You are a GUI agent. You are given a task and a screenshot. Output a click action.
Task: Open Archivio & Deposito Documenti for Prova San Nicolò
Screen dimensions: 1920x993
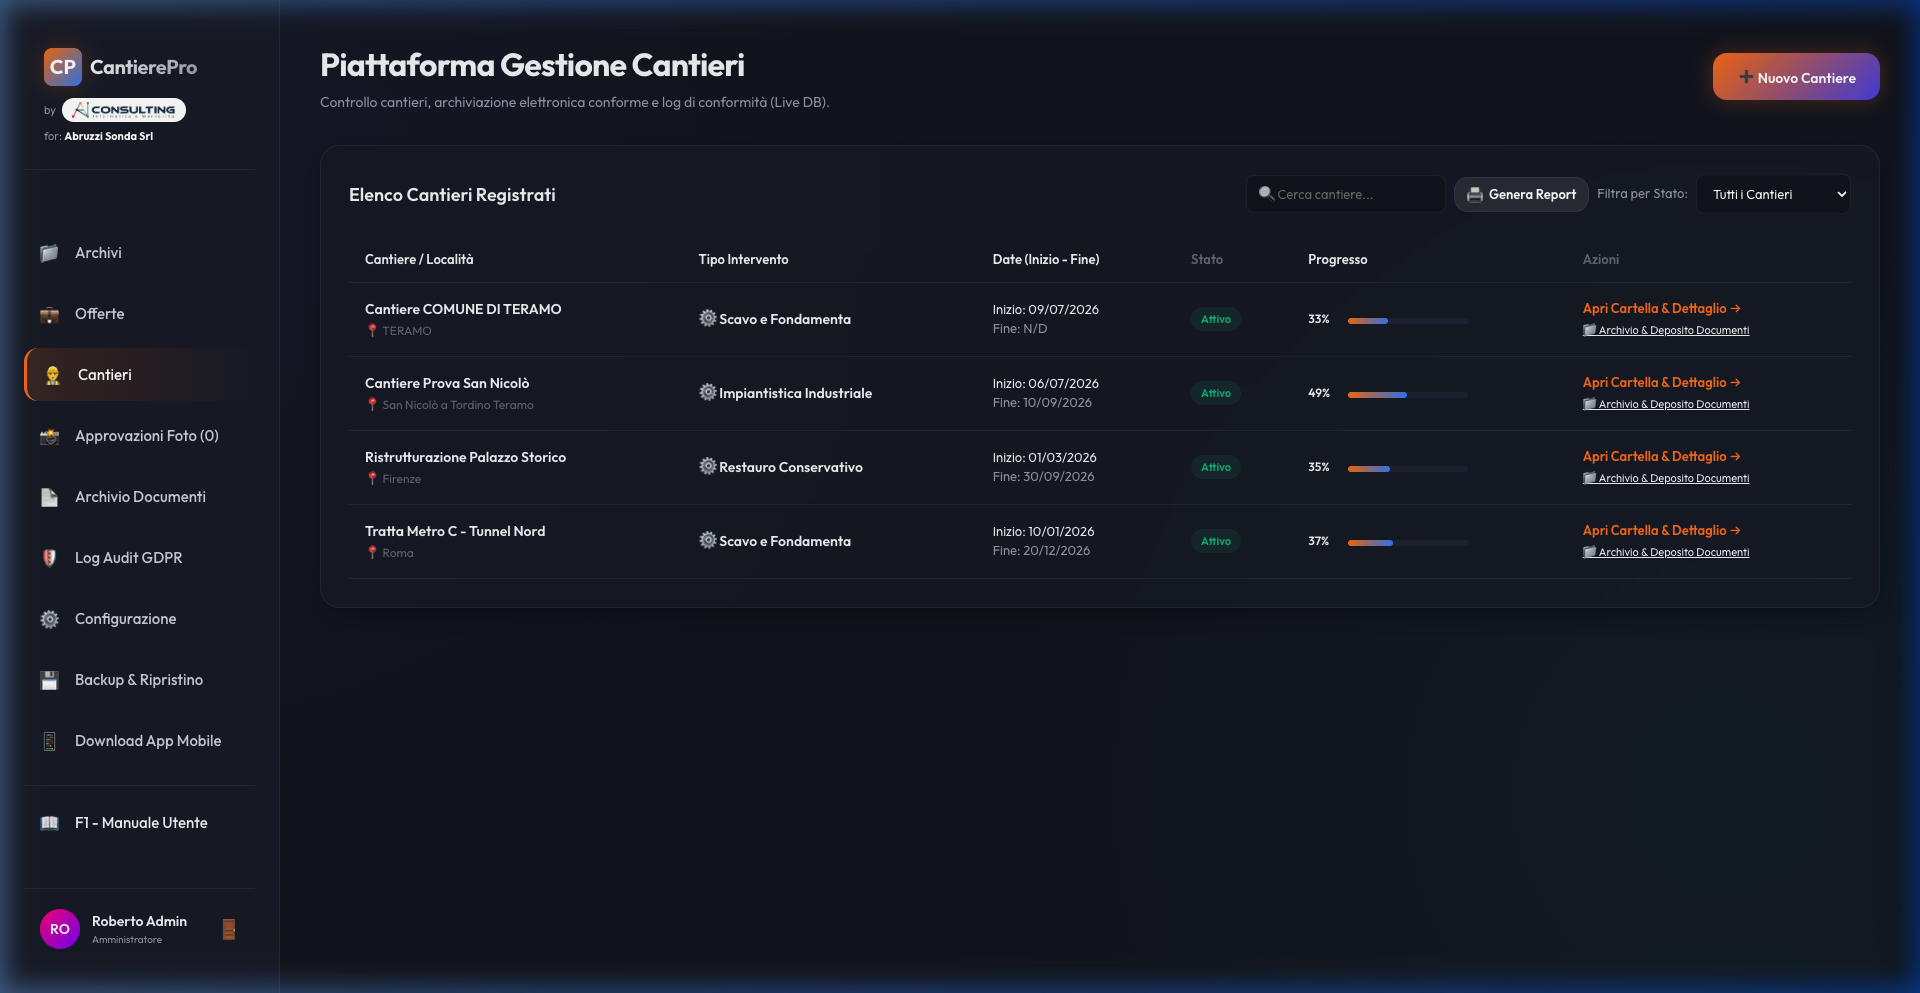tap(1666, 405)
